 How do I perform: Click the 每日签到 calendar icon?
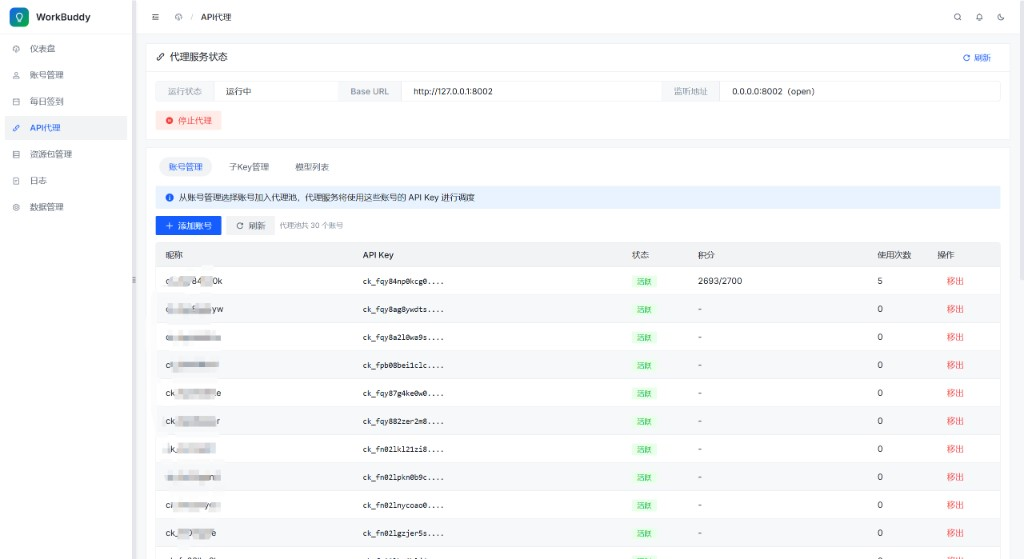click(16, 101)
